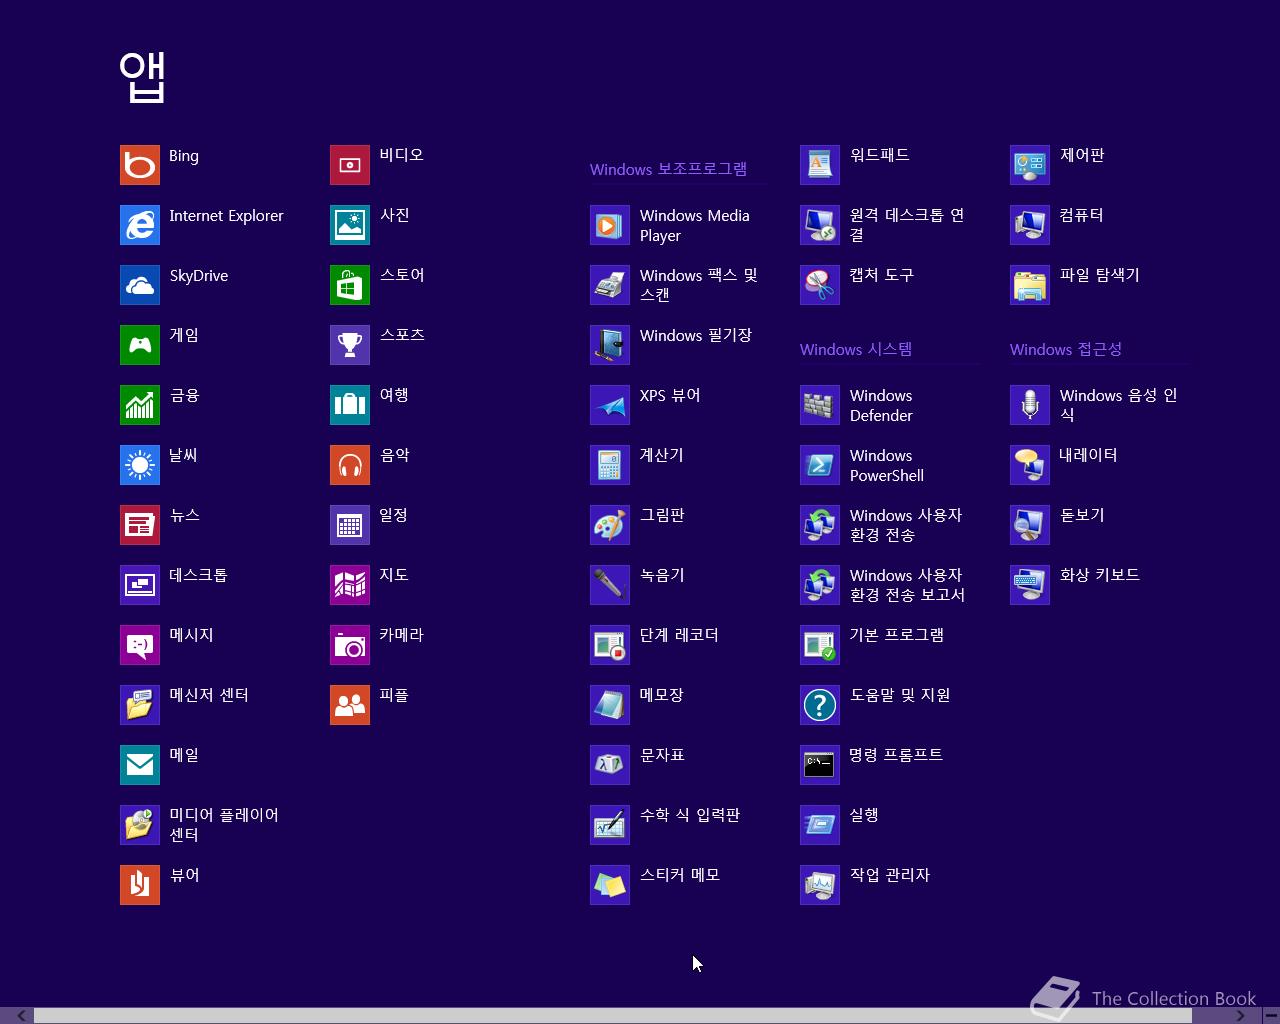The height and width of the screenshot is (1024, 1280).
Task: Open the 메일 (Mail) app
Action: (160, 765)
